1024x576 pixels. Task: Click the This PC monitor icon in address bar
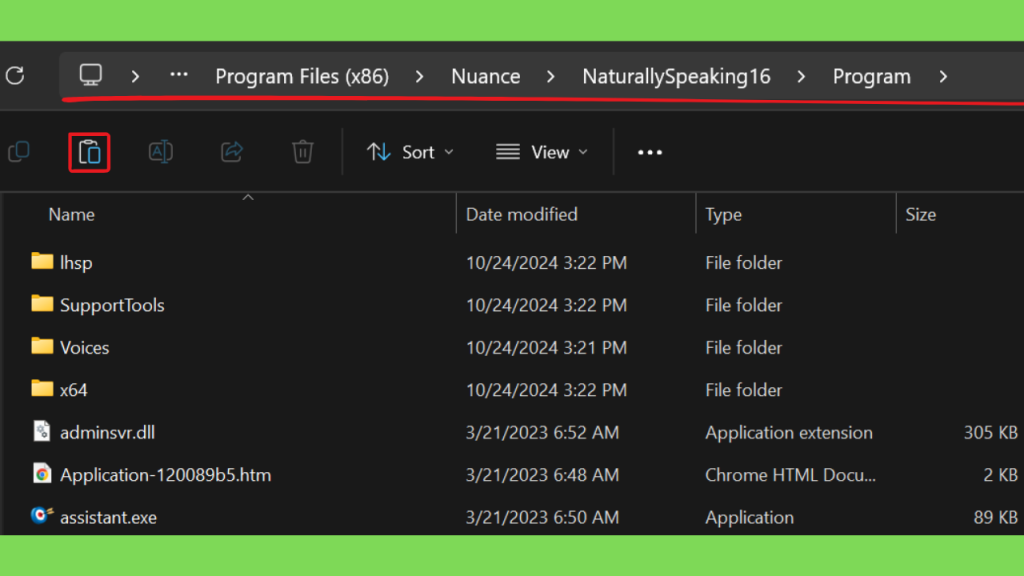(x=91, y=75)
